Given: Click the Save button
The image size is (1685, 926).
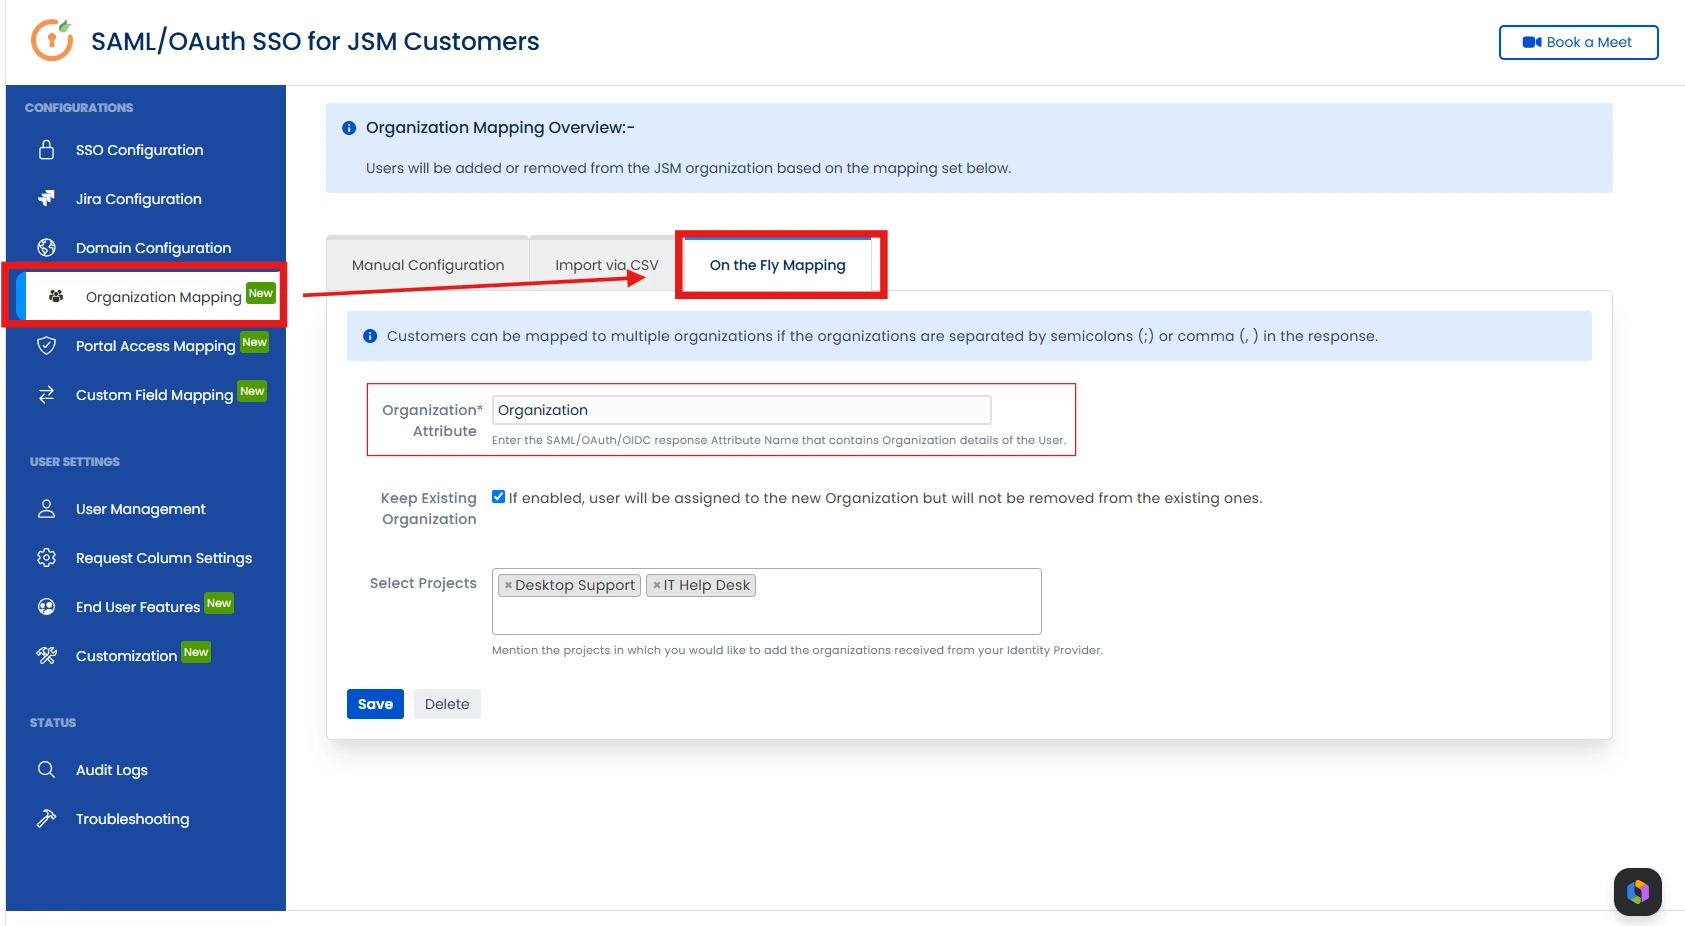Looking at the screenshot, I should coord(375,704).
